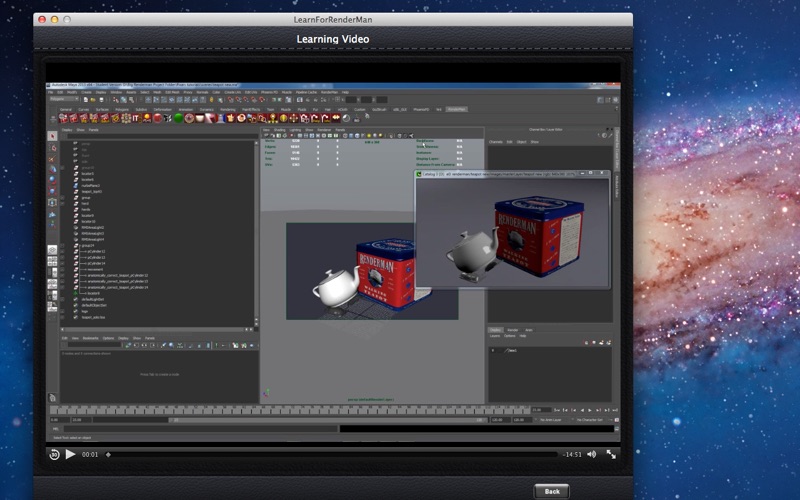Click the Maya range slider bar
Viewport: 800px width, 500px height.
(326, 420)
